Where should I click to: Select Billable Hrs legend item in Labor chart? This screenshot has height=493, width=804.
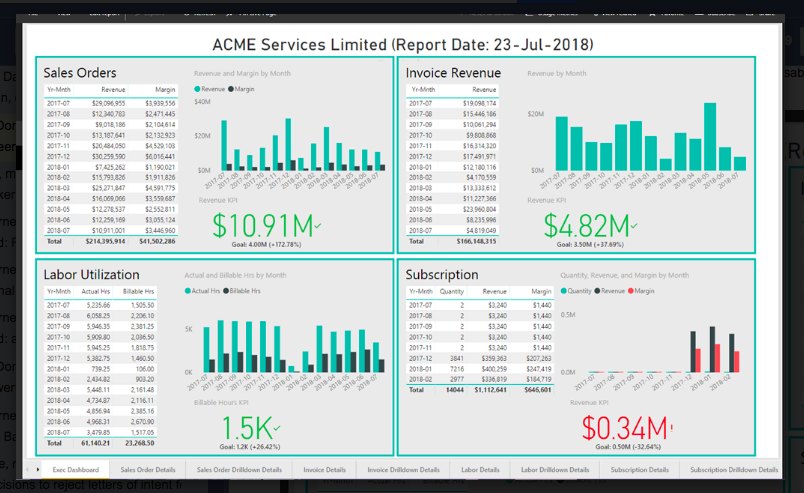242,291
